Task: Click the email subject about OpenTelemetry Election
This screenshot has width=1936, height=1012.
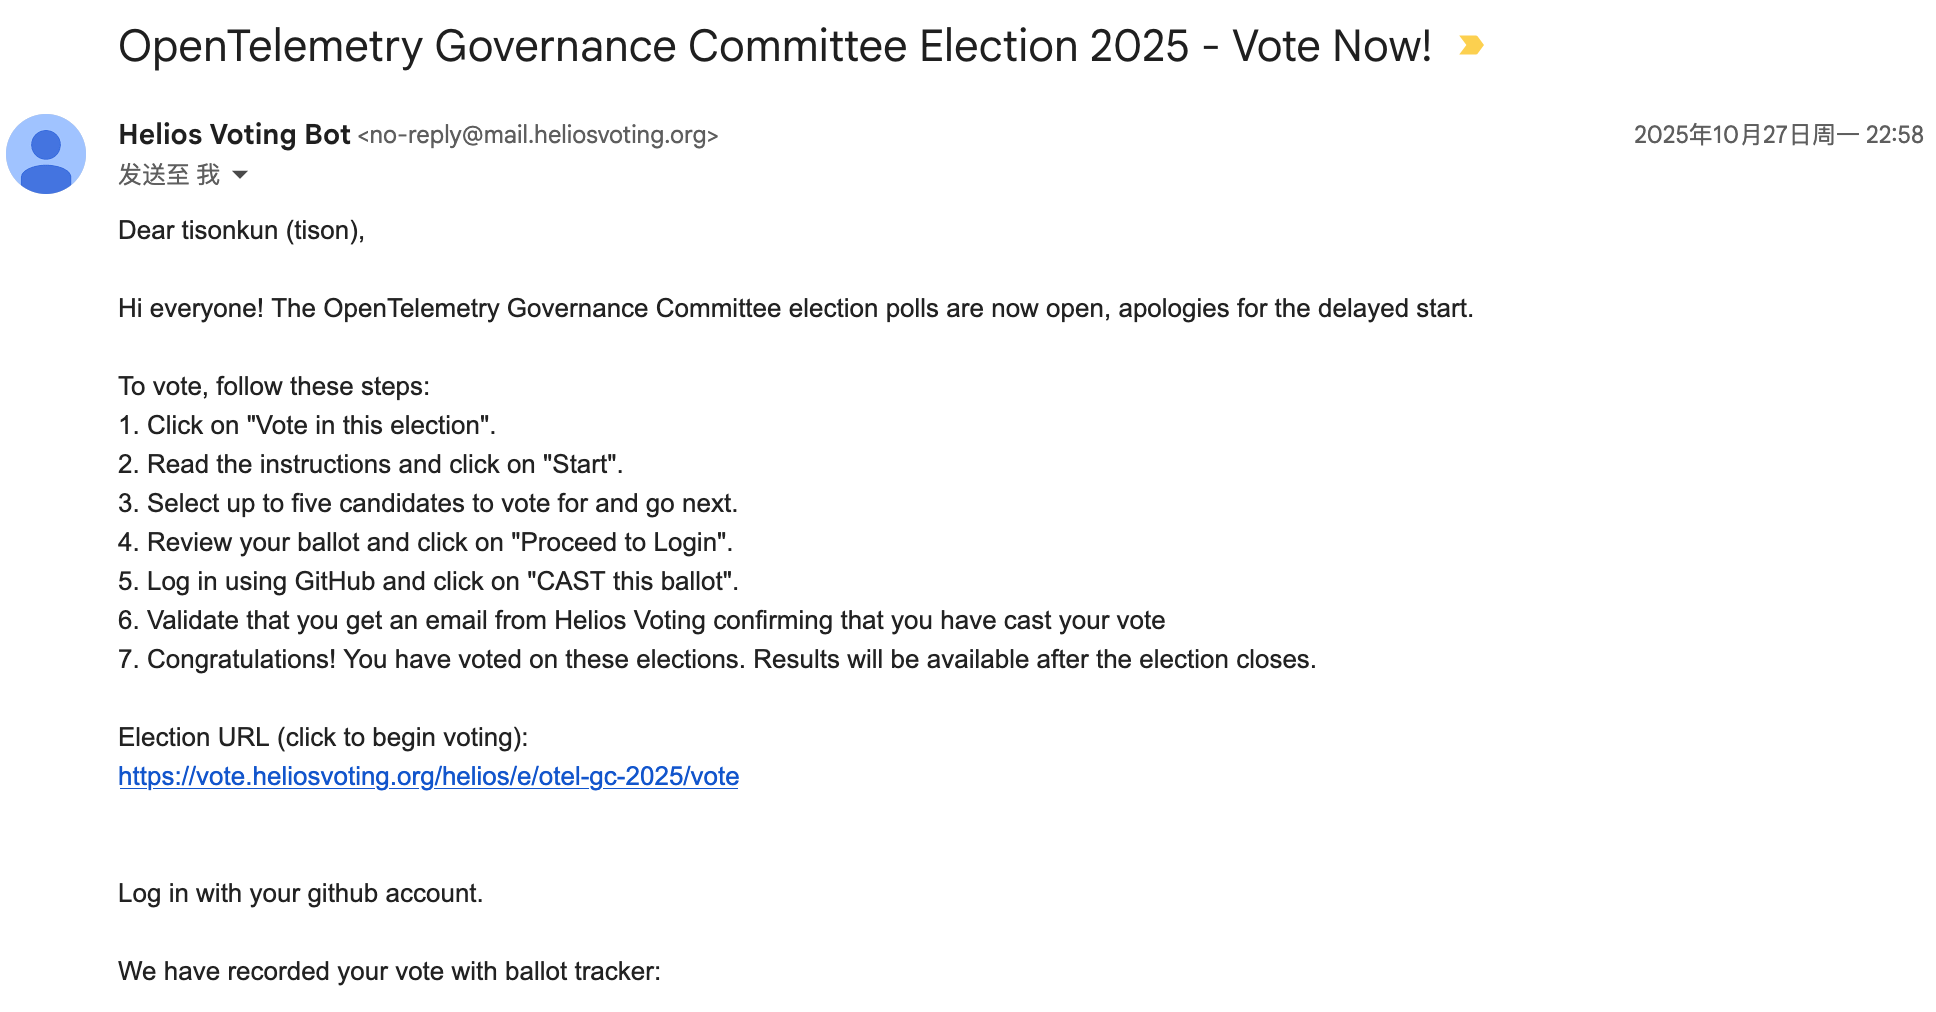Action: (775, 46)
